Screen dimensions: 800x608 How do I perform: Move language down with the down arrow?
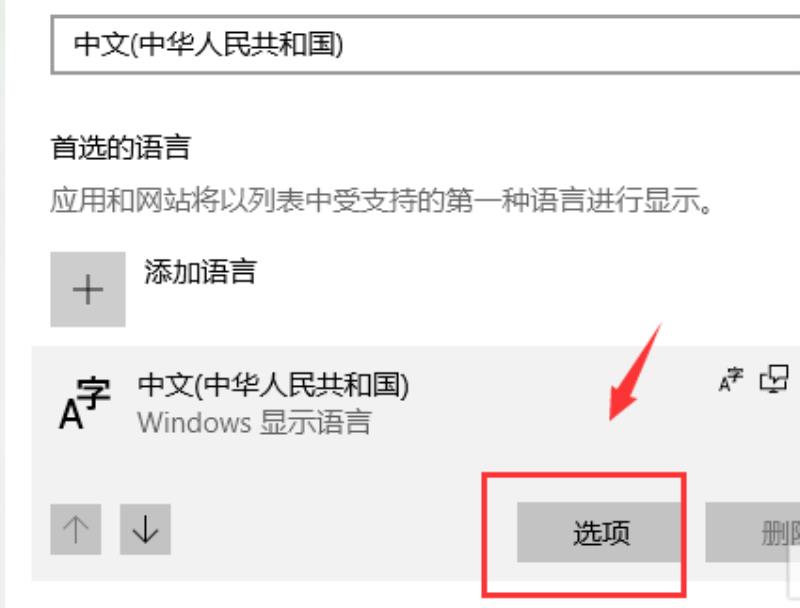[145, 529]
